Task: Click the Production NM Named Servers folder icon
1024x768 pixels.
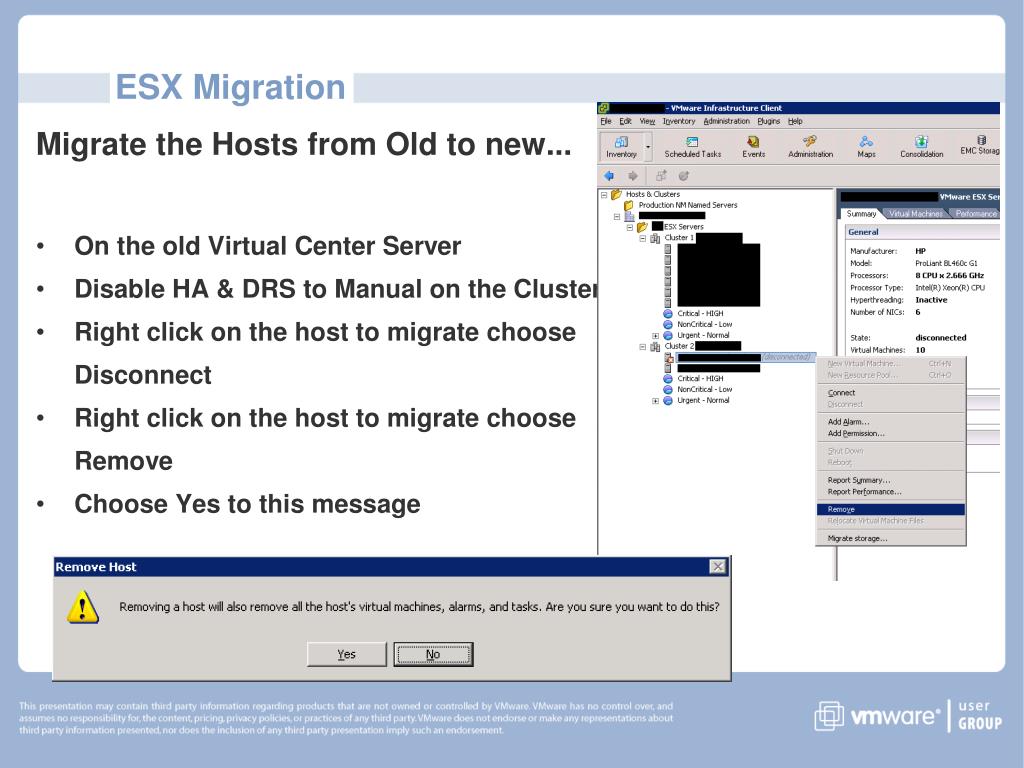Action: click(629, 205)
